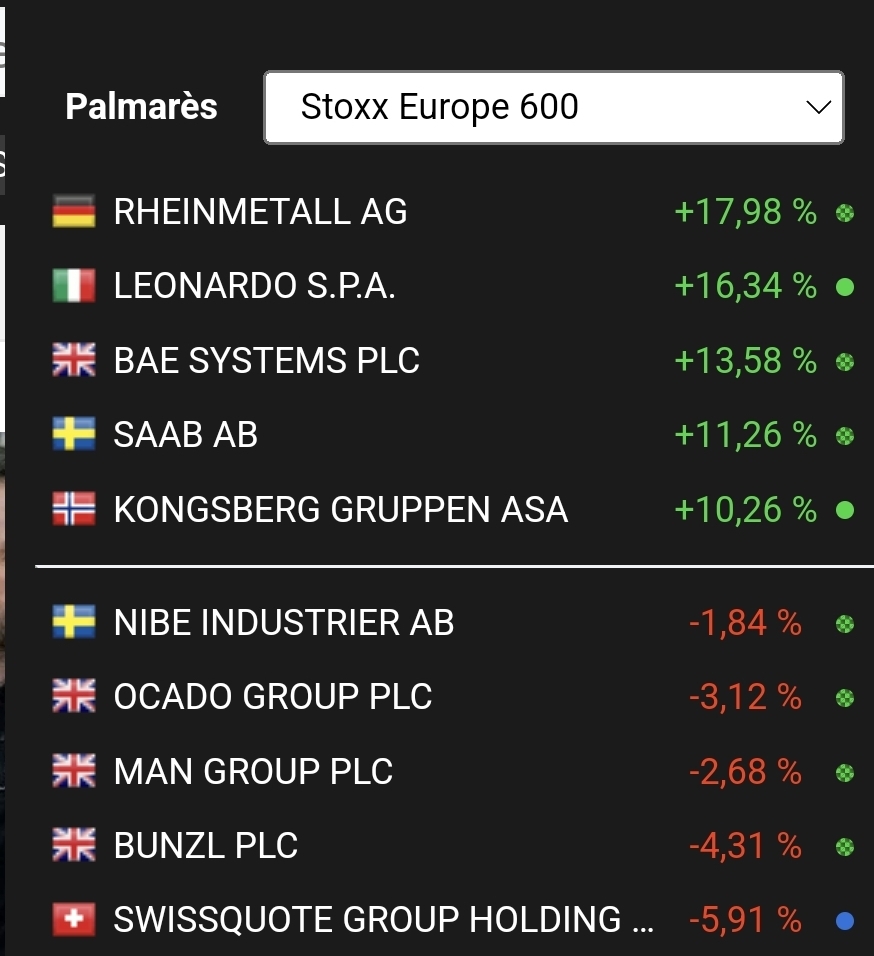This screenshot has width=874, height=956.
Task: View the MAN GROUP PLC listing
Action: pos(253,771)
